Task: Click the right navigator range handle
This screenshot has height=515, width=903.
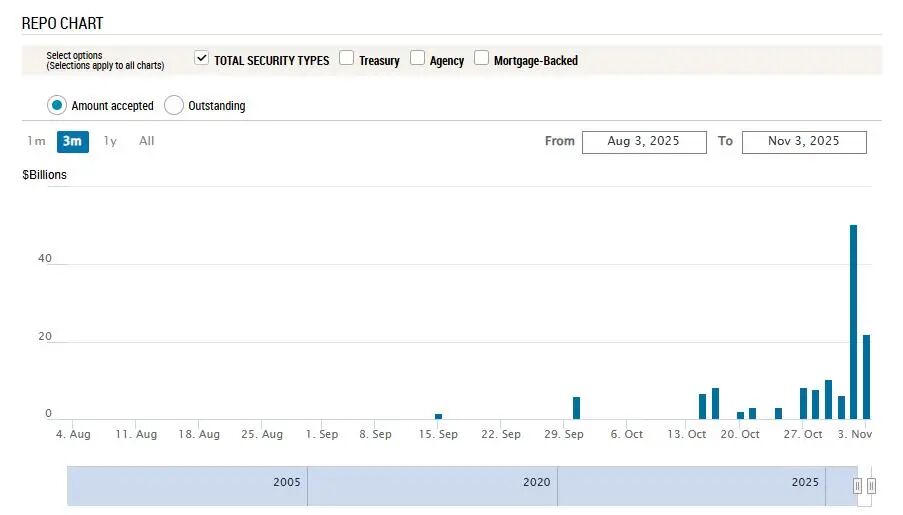Action: click(871, 486)
